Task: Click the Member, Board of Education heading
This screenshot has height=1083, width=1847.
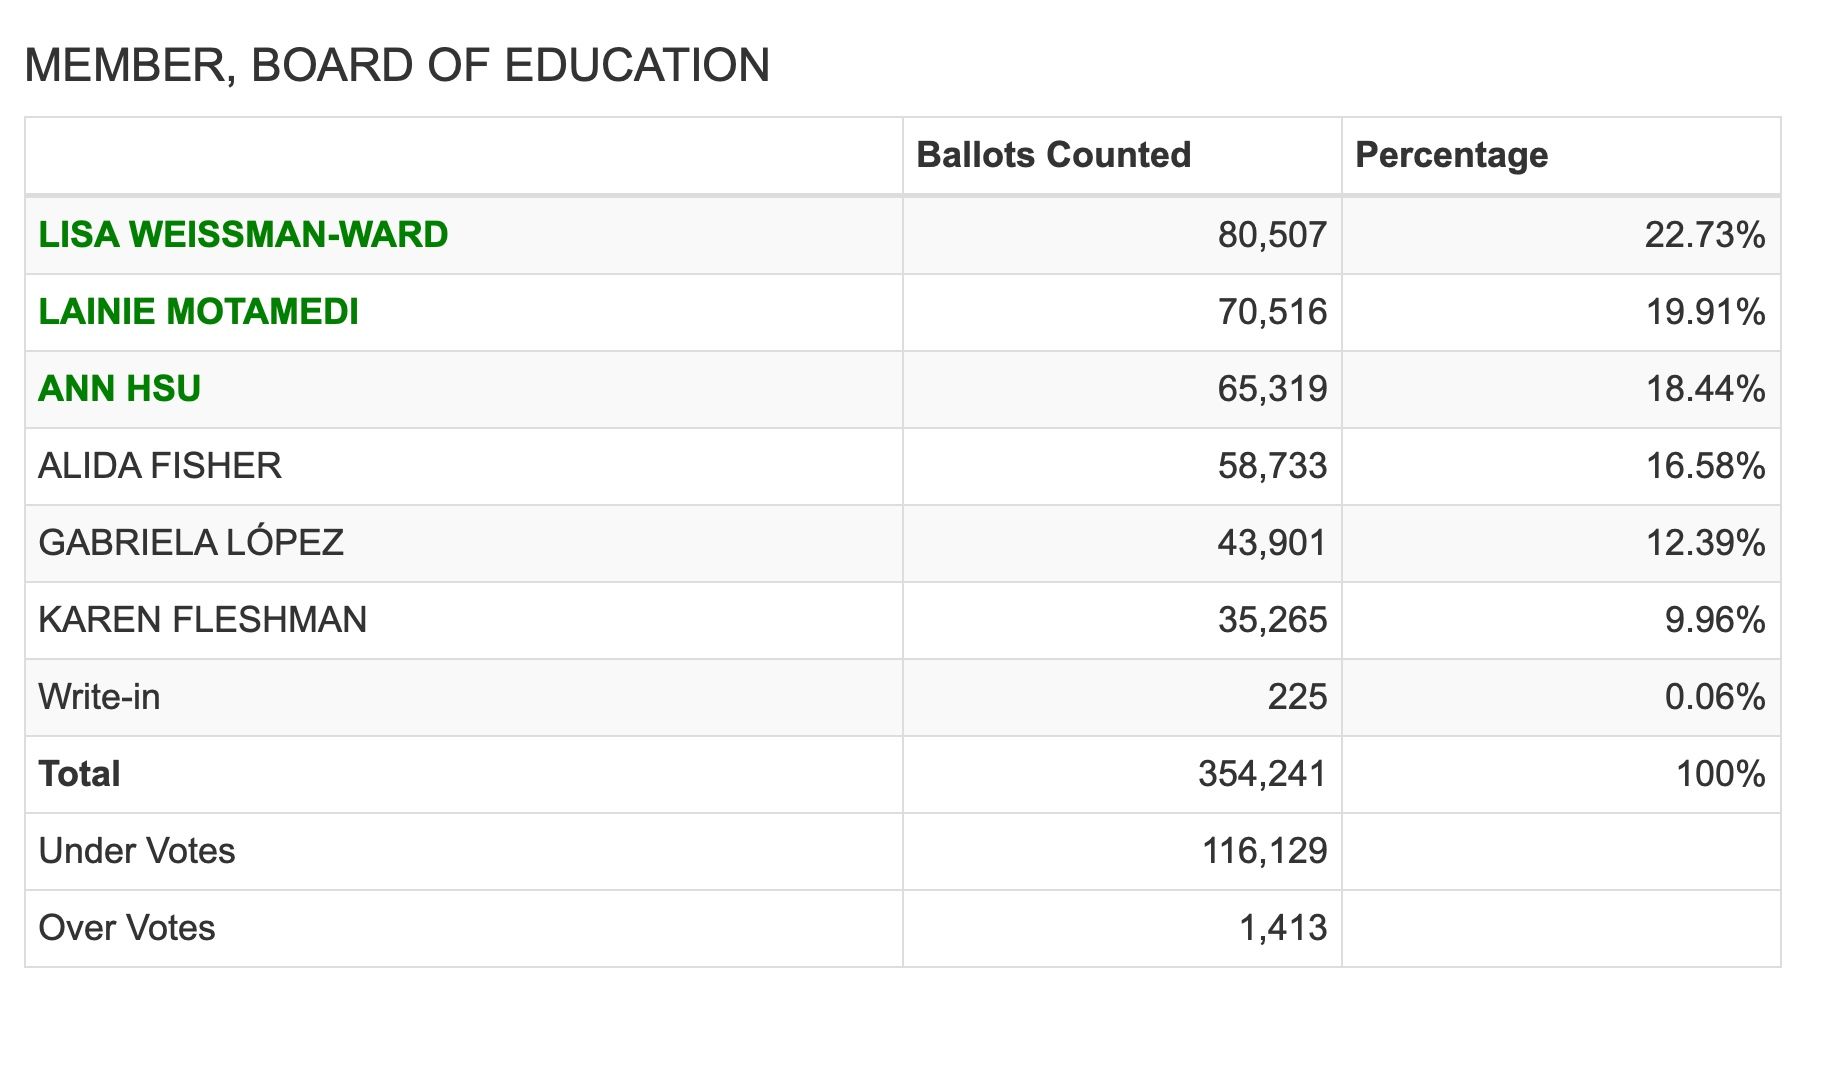Action: [x=397, y=66]
